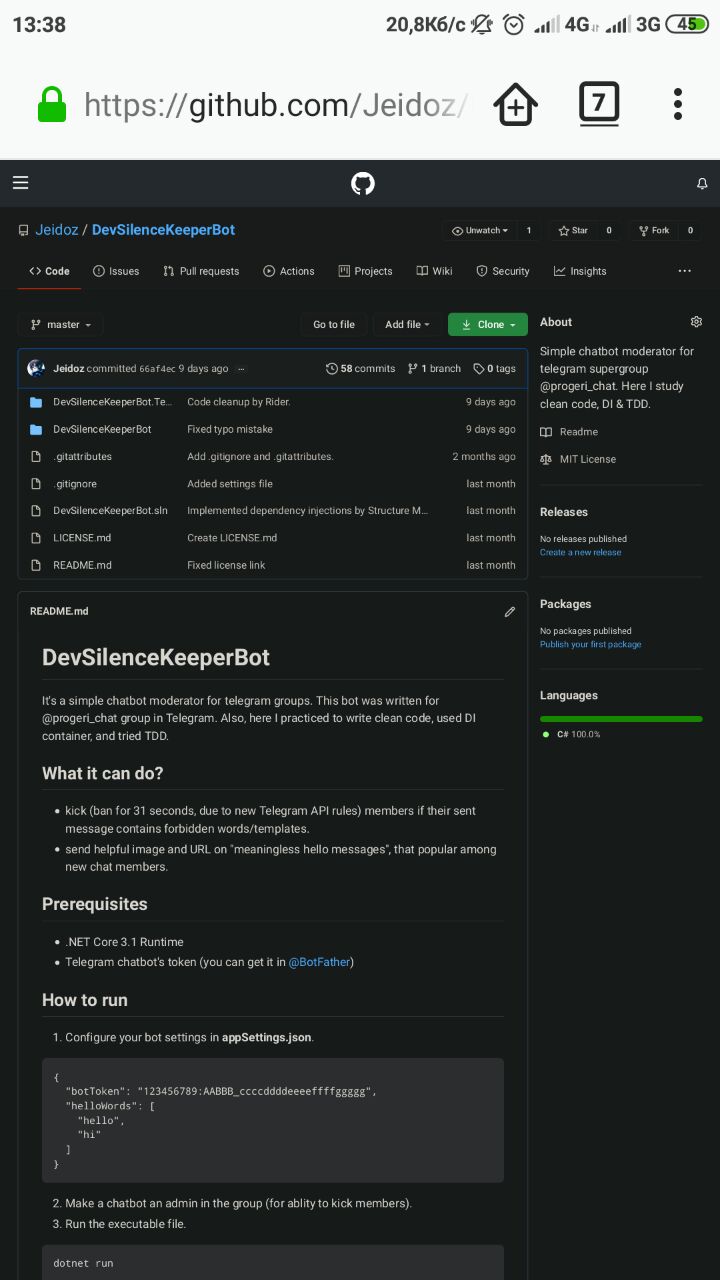This screenshot has height=1280, width=720.
Task: Open the browser three-dot menu
Action: pos(678,104)
